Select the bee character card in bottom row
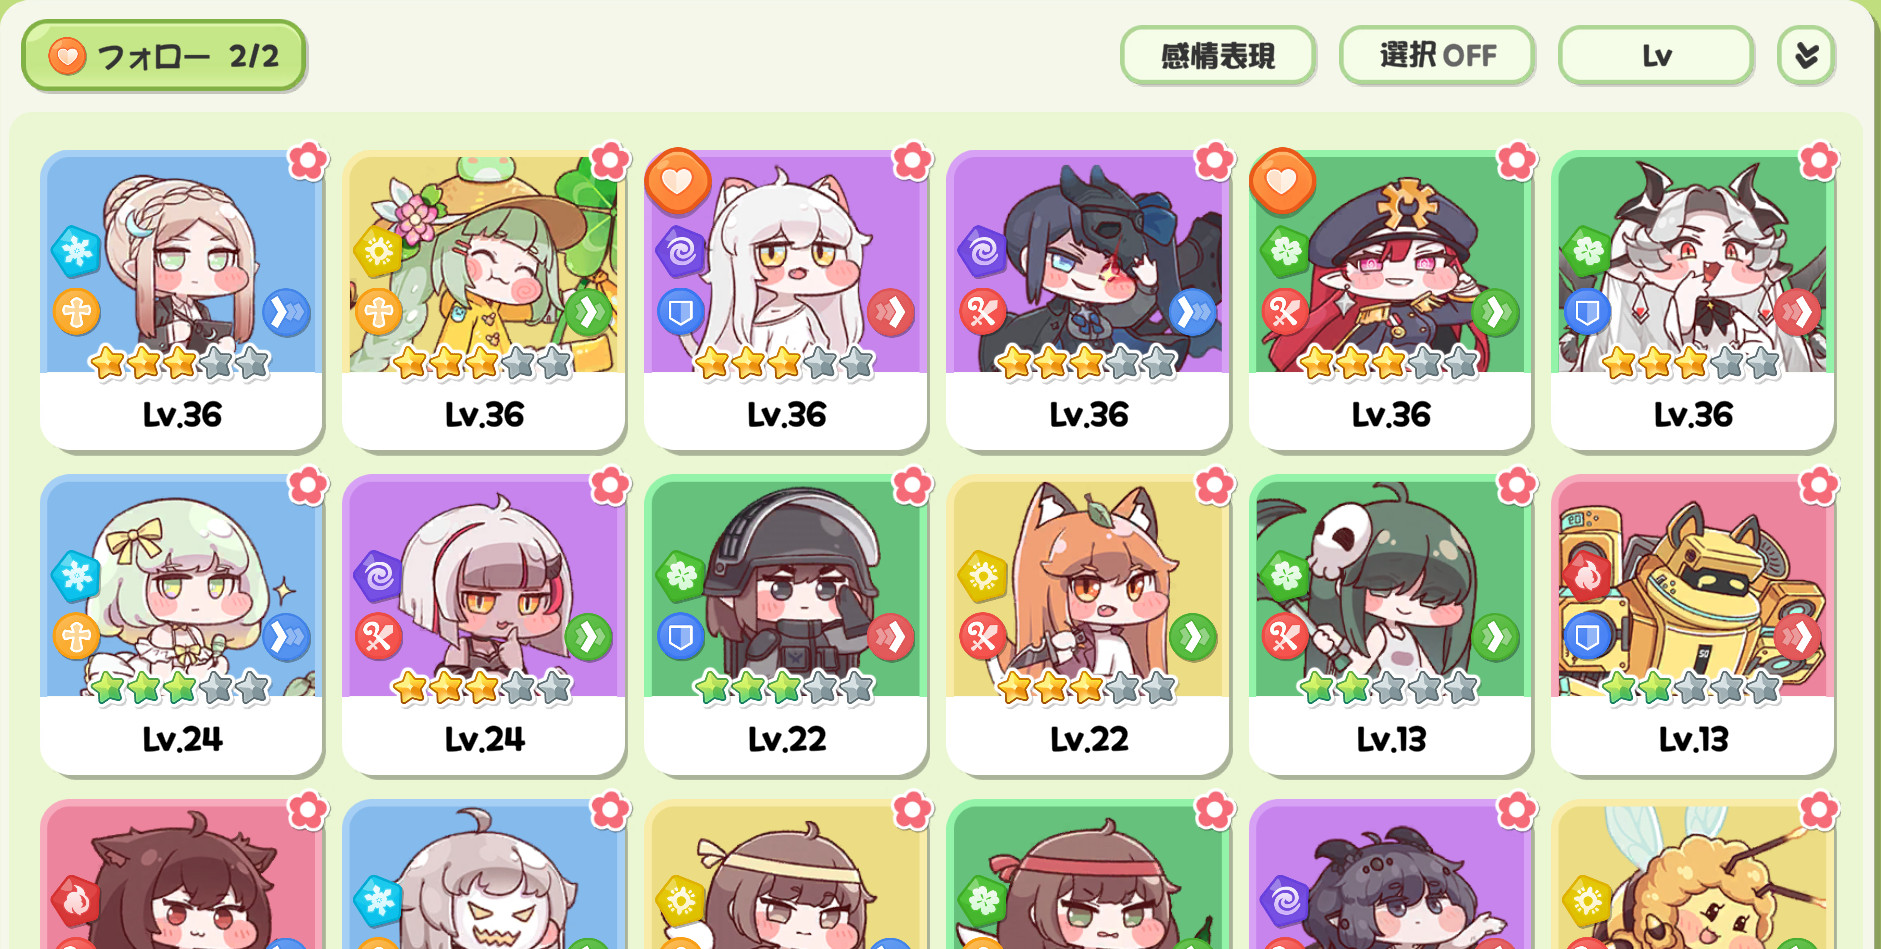This screenshot has height=949, width=1881. (1693, 874)
